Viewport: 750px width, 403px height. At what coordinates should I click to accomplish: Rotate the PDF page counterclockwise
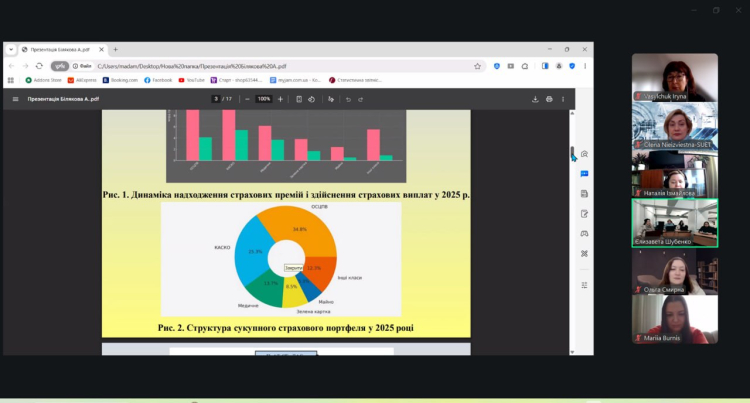pos(312,99)
